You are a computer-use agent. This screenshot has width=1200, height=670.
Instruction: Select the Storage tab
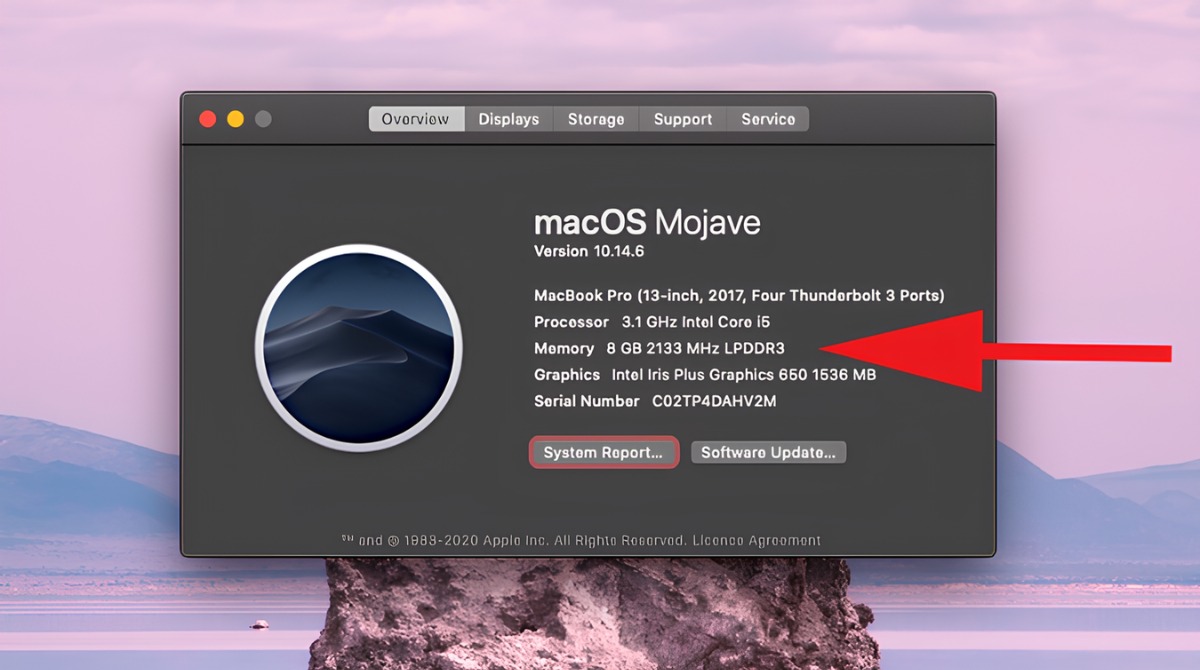point(595,118)
